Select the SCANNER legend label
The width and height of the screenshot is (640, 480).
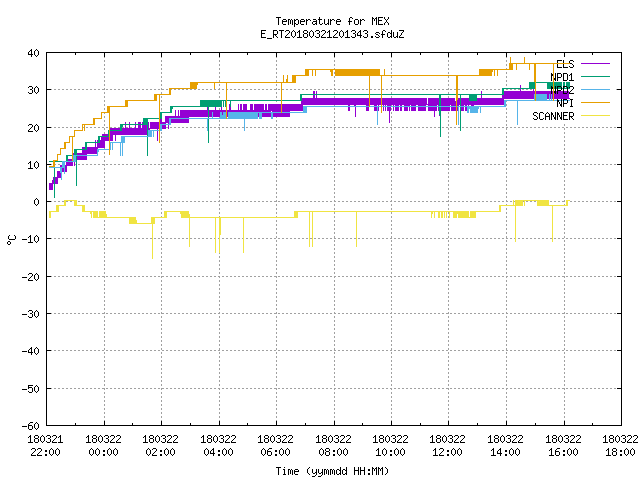pyautogui.click(x=553, y=116)
